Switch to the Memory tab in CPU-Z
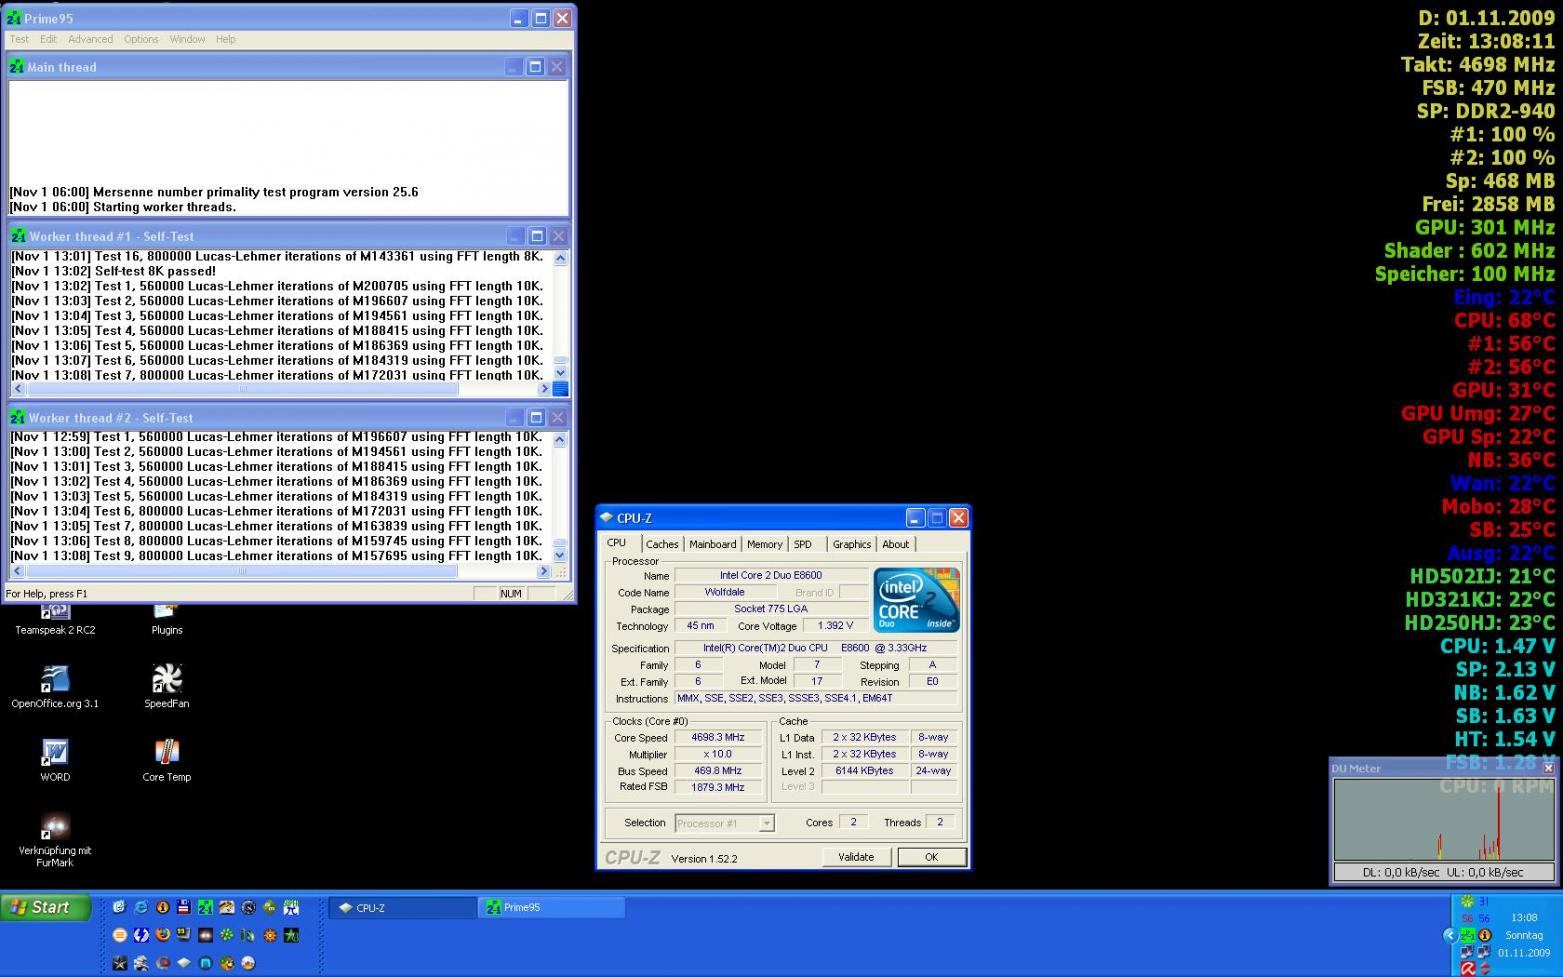The image size is (1563, 977). coord(764,544)
